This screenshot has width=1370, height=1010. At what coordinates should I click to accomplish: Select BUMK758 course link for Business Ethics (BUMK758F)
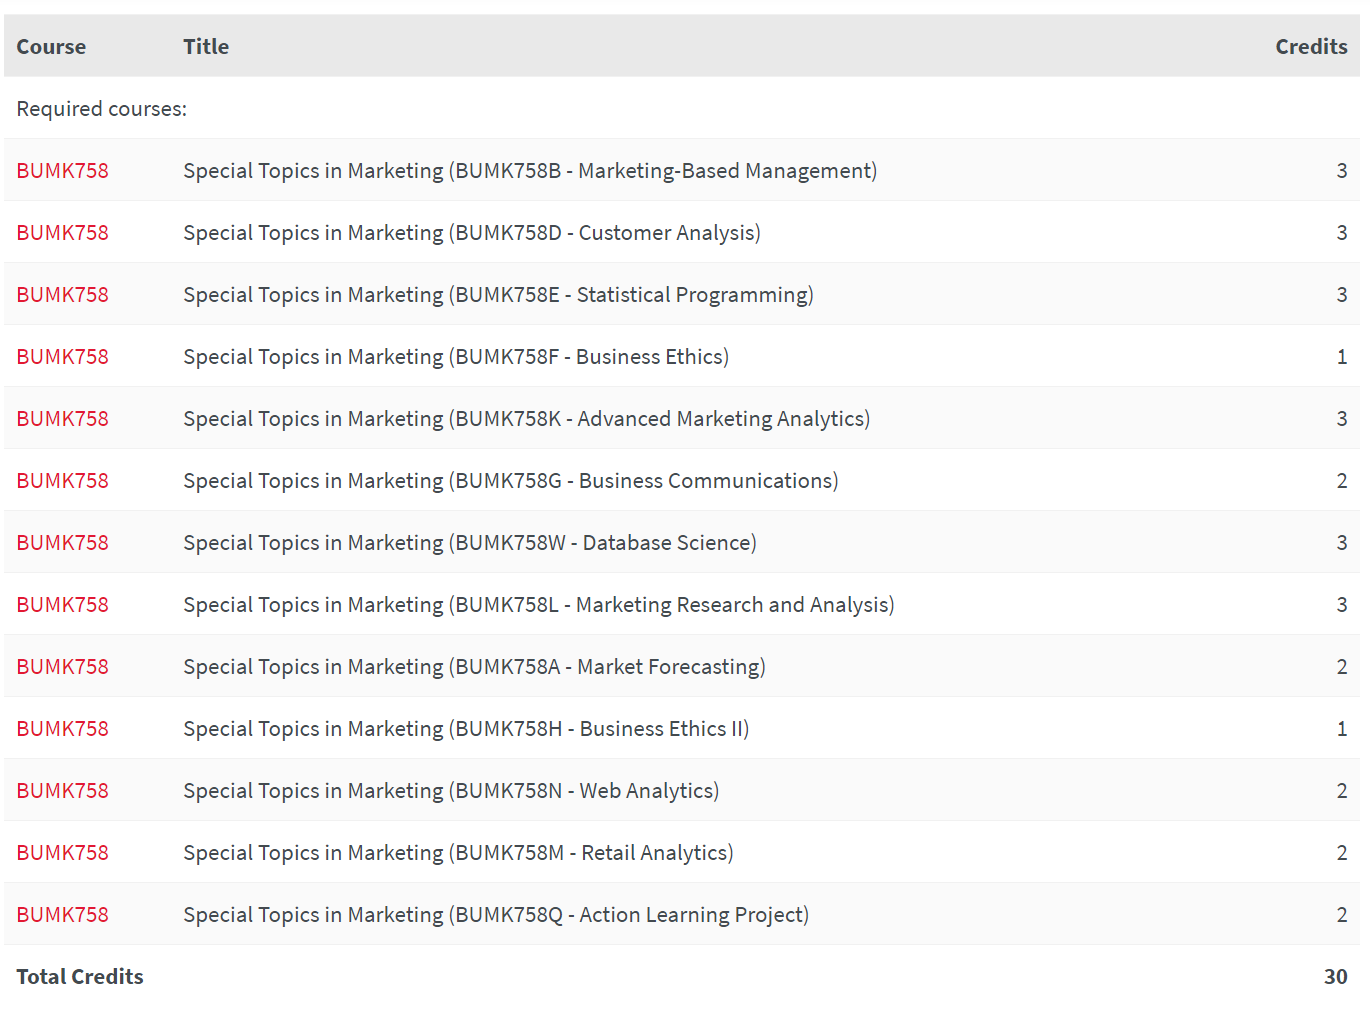point(62,357)
